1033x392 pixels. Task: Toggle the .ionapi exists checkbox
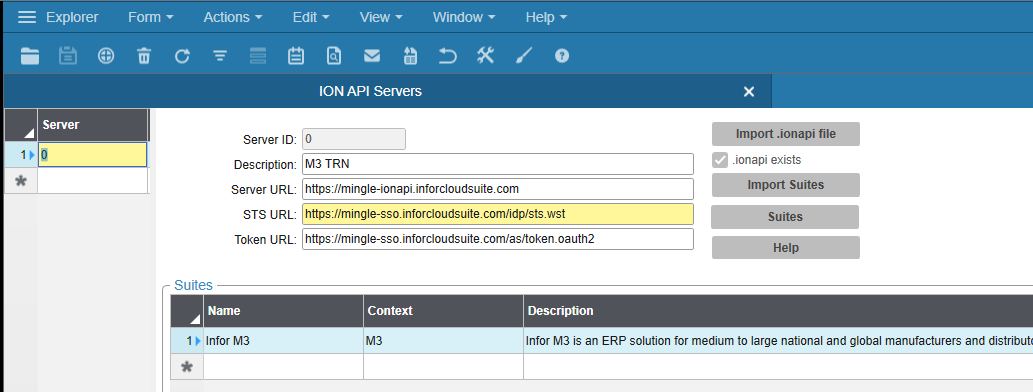pyautogui.click(x=720, y=160)
